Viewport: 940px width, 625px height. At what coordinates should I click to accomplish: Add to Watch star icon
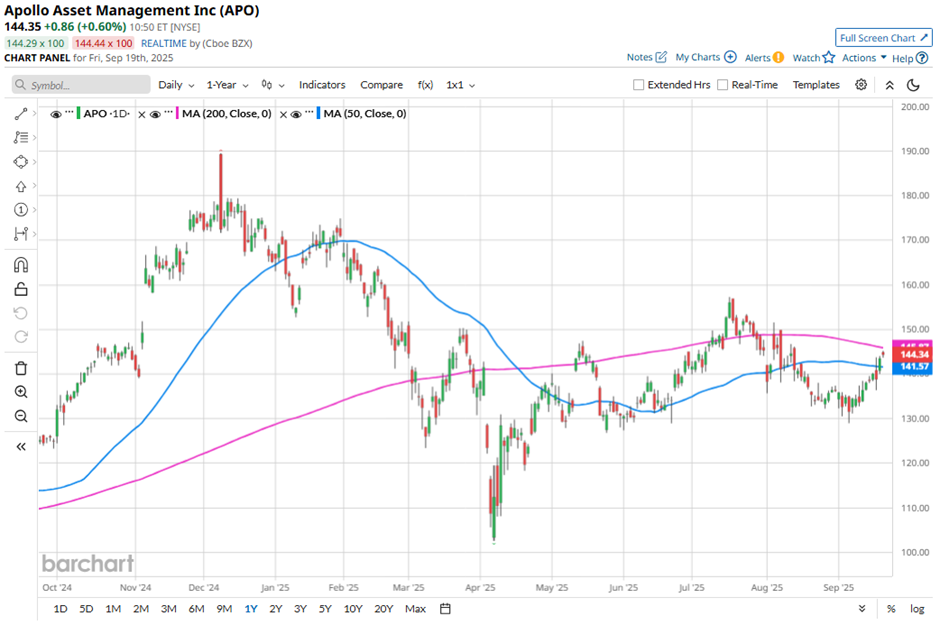click(x=828, y=57)
